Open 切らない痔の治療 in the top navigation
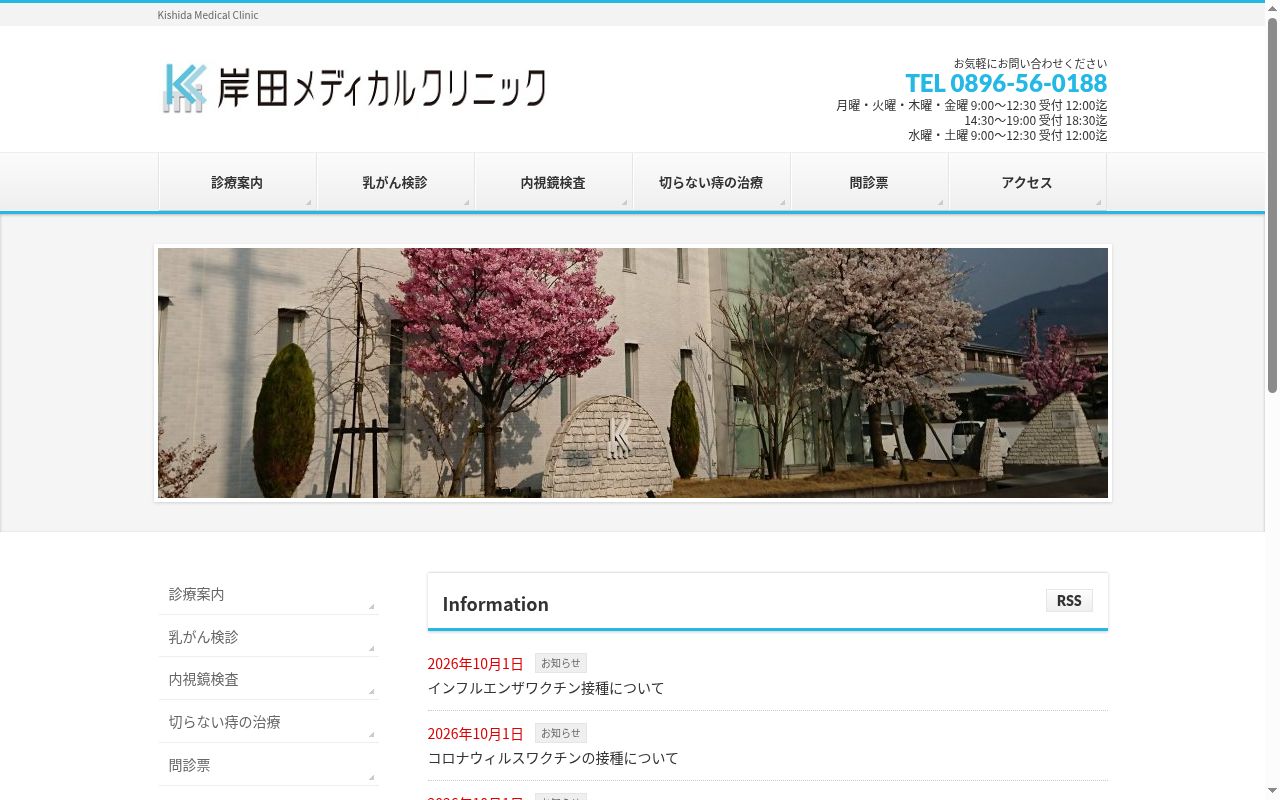The height and width of the screenshot is (800, 1280). click(711, 182)
